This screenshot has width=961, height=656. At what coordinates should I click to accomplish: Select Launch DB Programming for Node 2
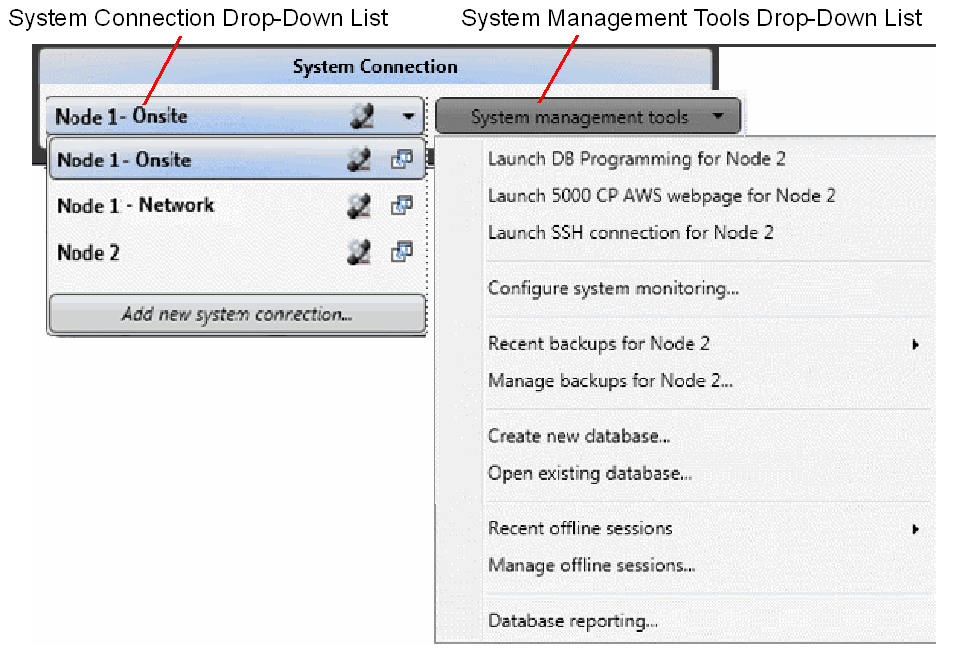pos(636,159)
